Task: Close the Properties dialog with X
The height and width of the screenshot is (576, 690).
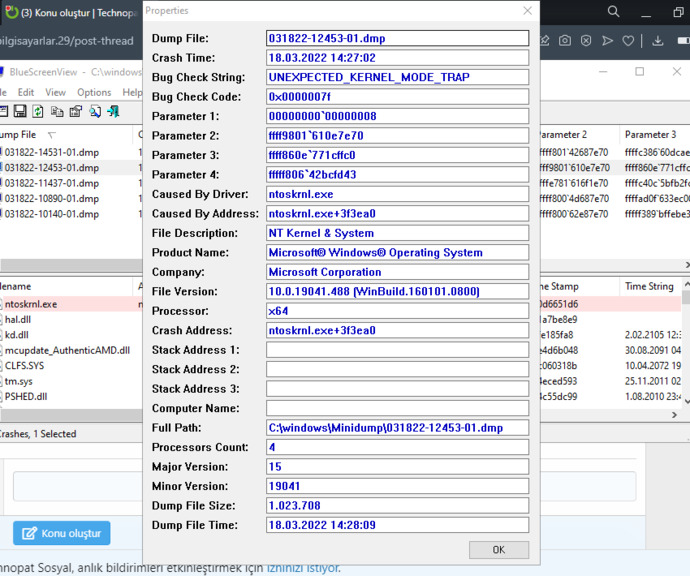Action: (527, 11)
